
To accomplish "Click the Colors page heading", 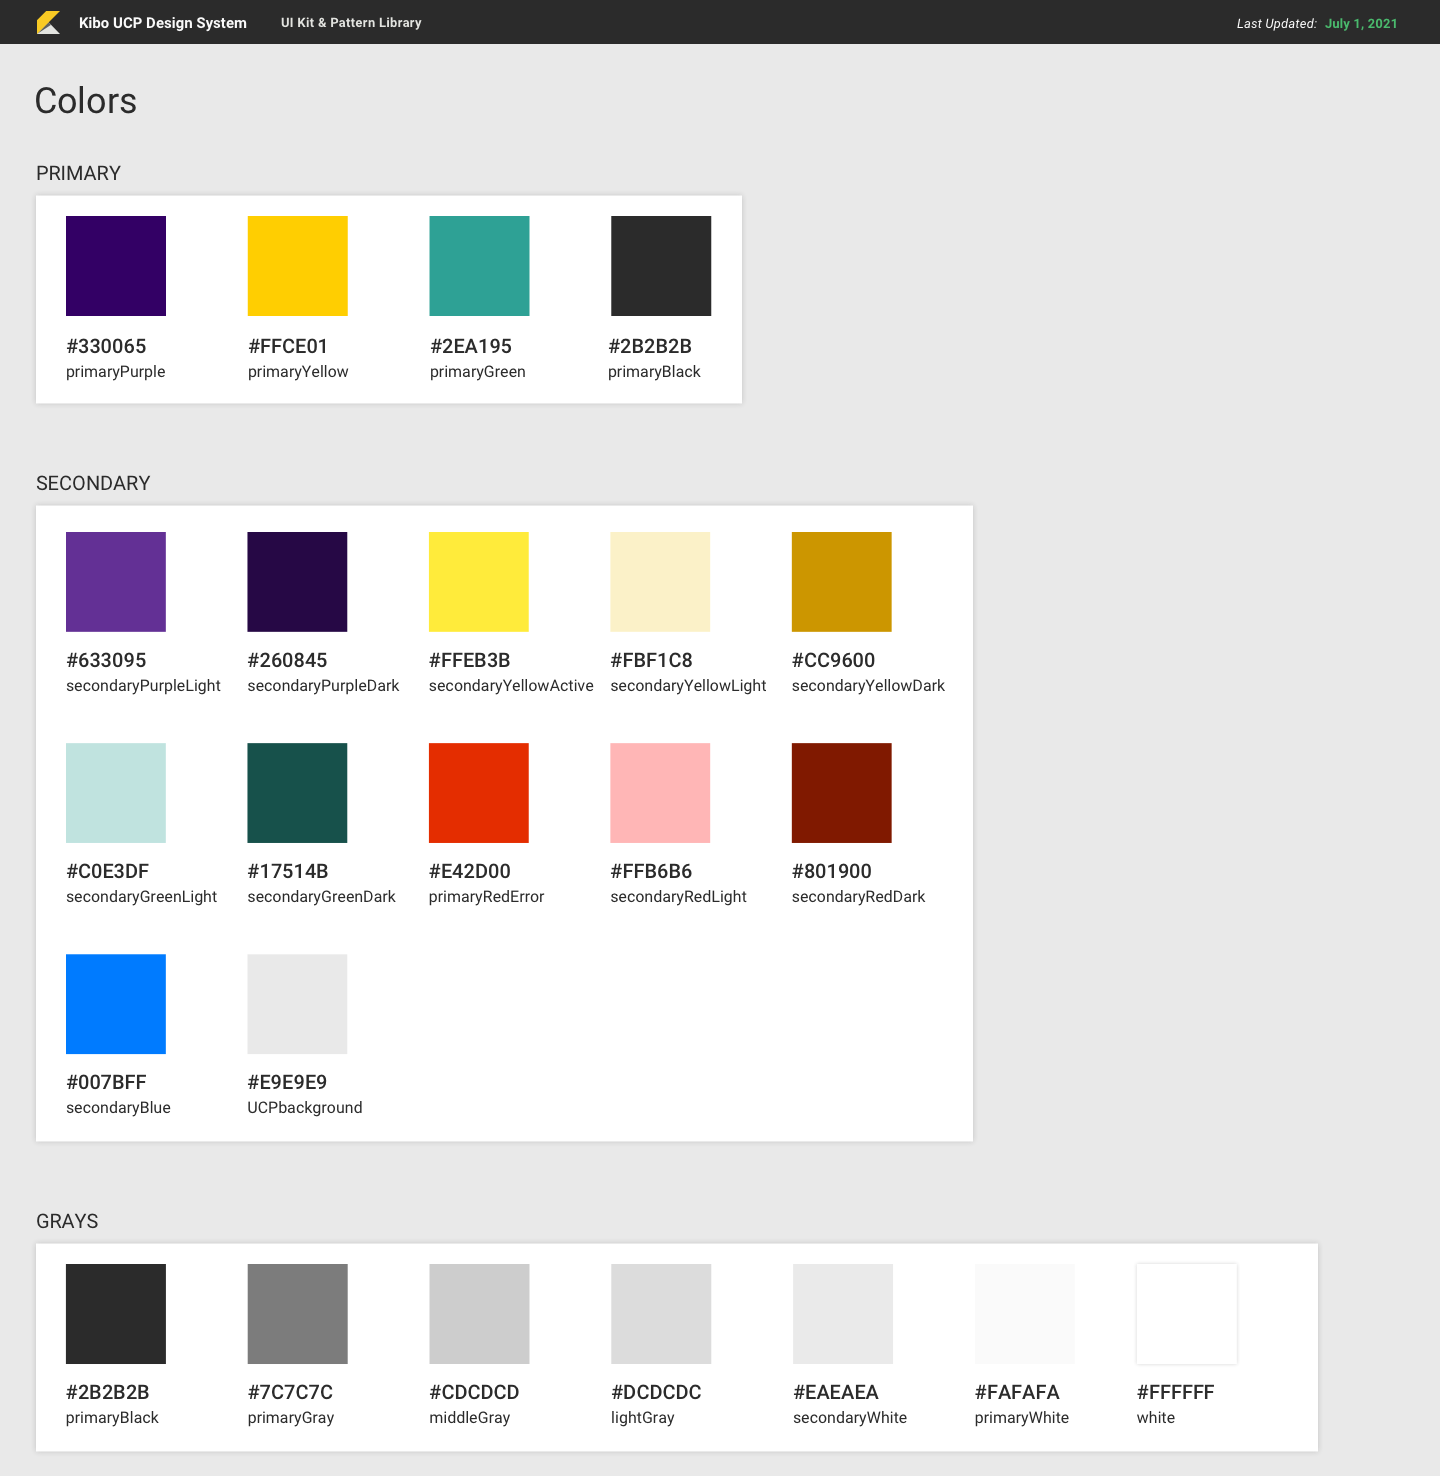I will coord(86,101).
